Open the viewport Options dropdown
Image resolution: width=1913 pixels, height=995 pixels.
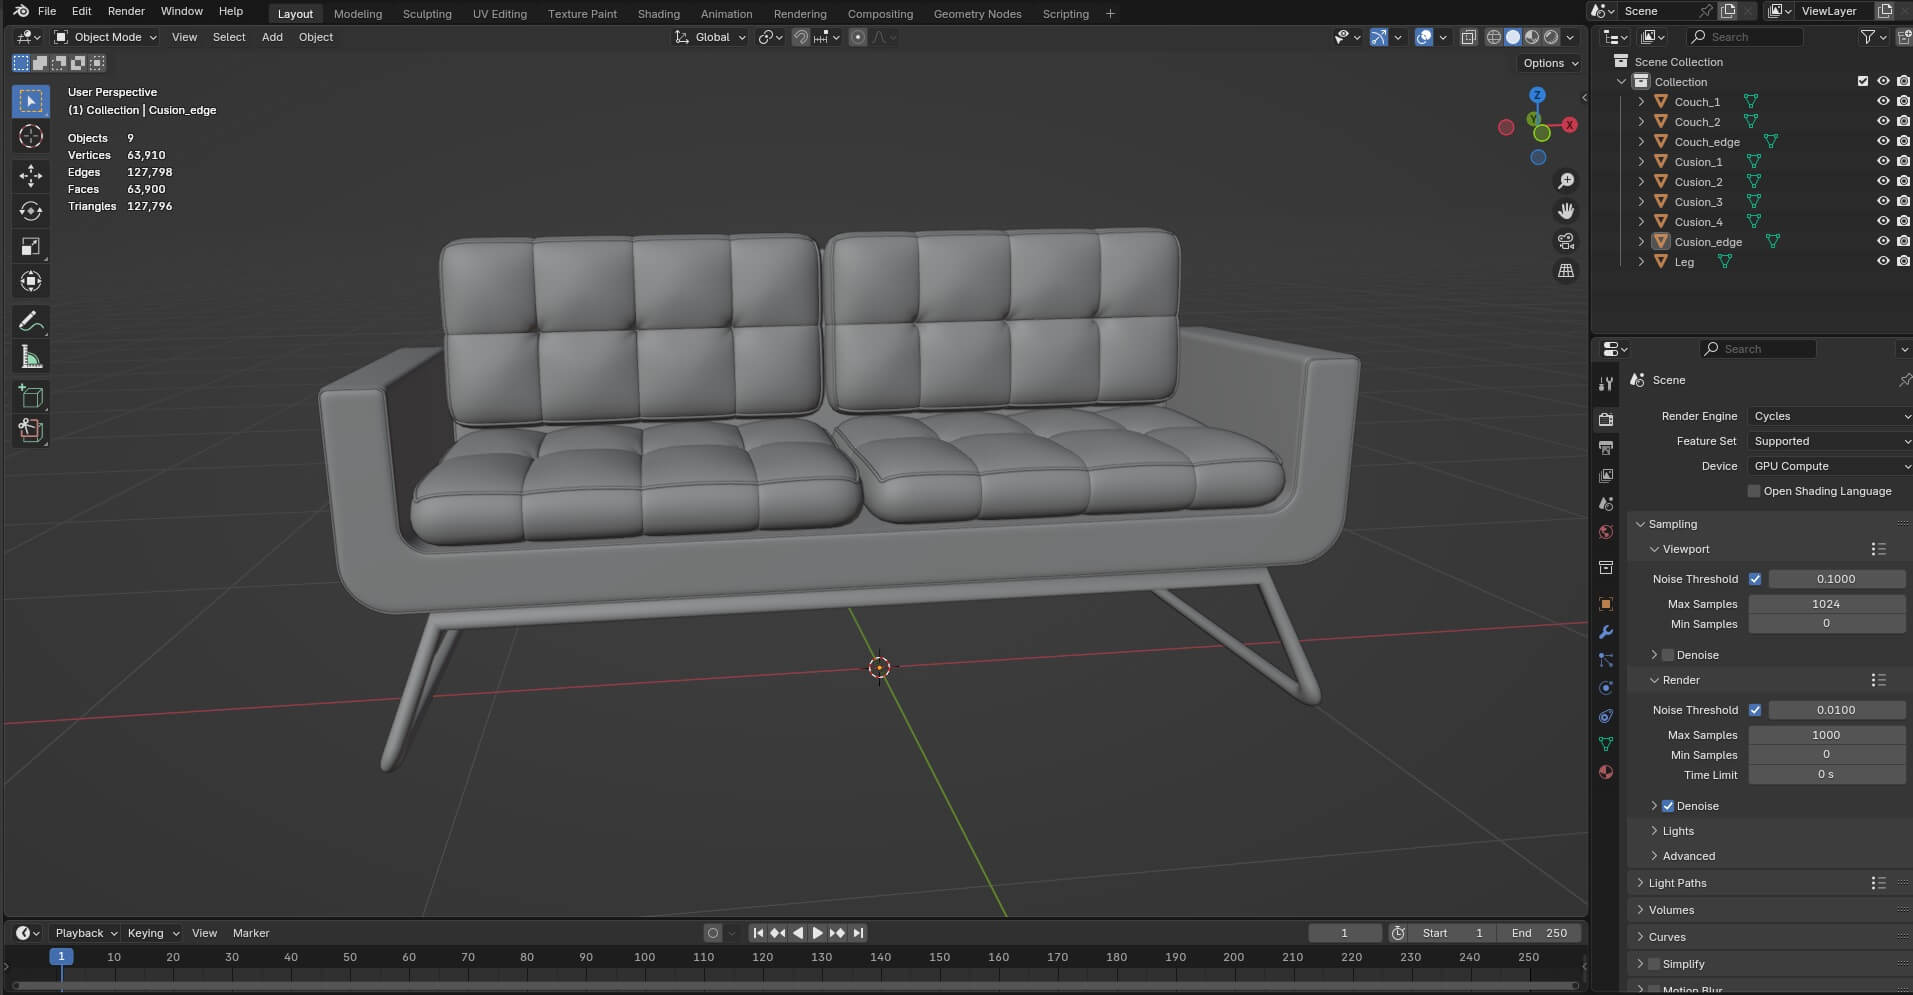click(x=1550, y=63)
